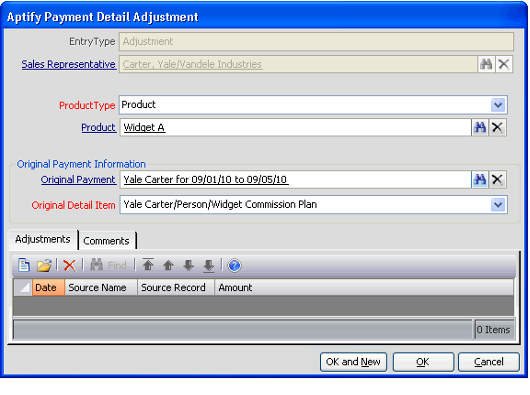Open the Sales Representative link
The height and width of the screenshot is (395, 530).
click(69, 64)
